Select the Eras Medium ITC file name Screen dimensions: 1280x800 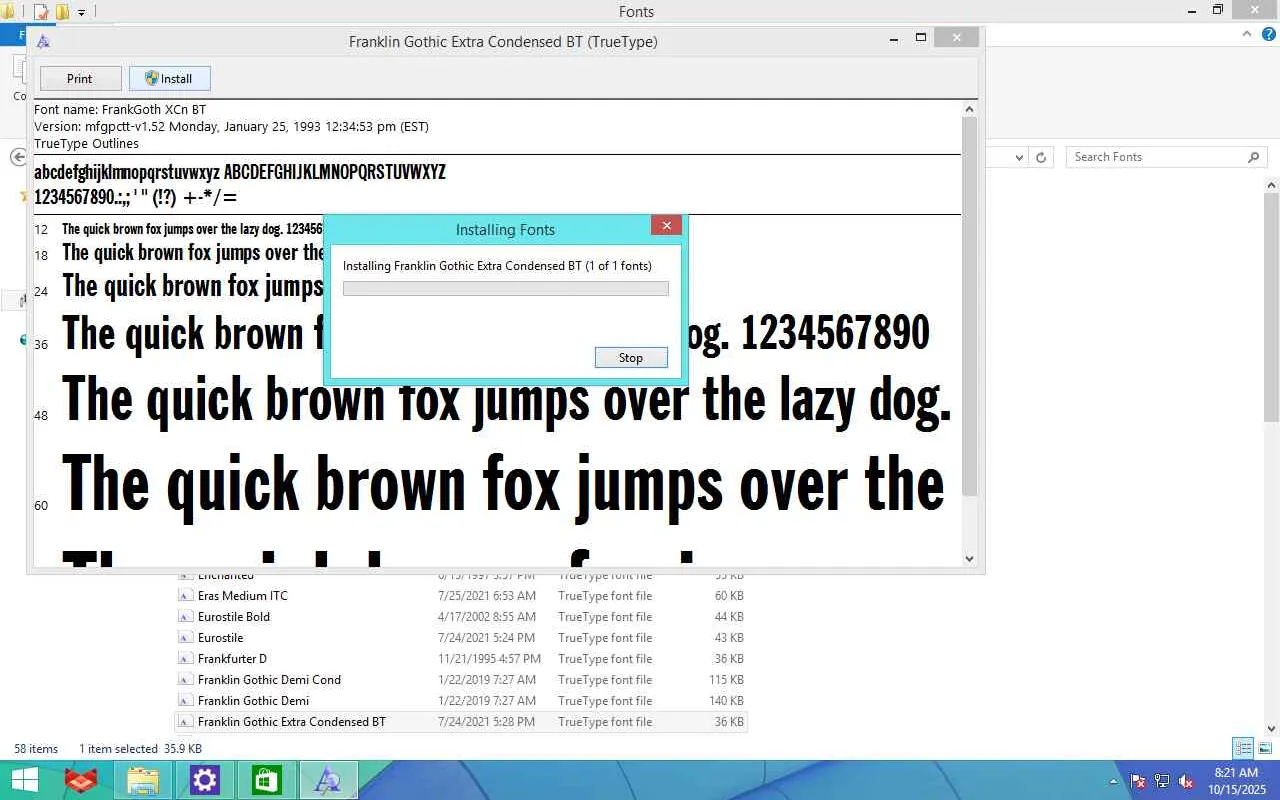[243, 596]
